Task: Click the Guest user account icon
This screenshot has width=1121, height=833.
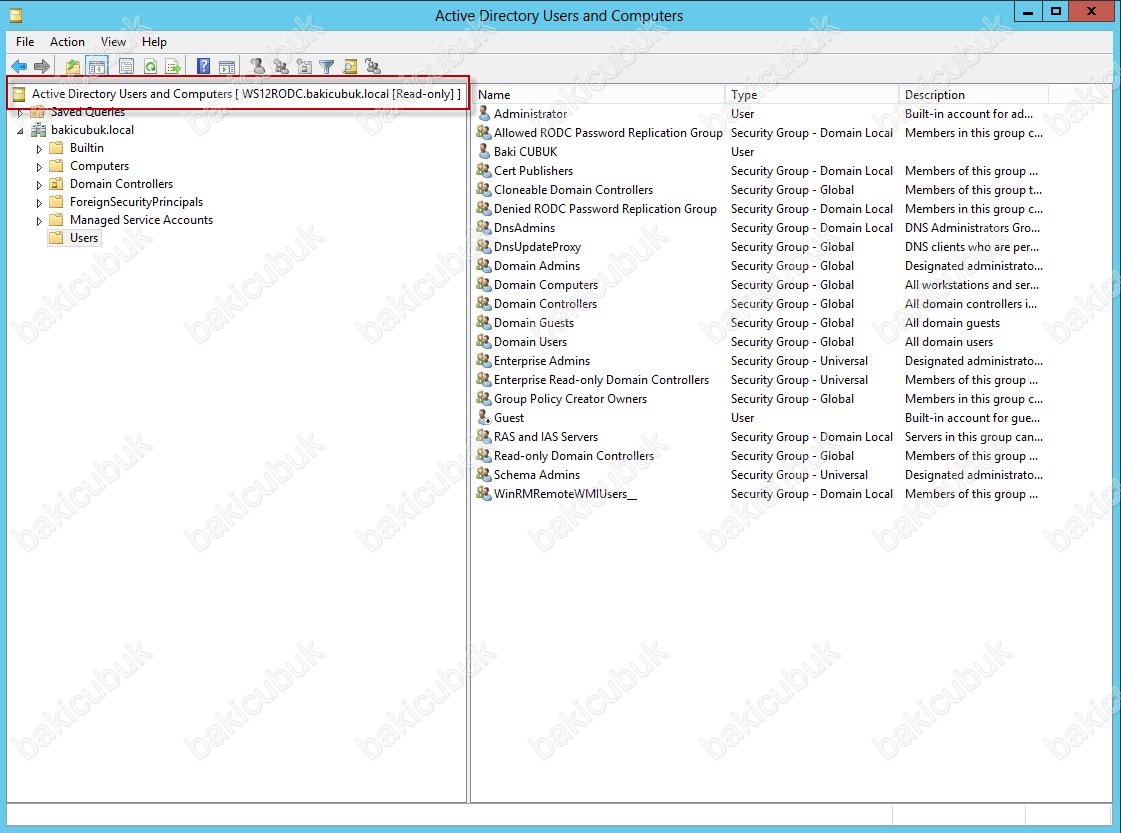Action: [484, 417]
